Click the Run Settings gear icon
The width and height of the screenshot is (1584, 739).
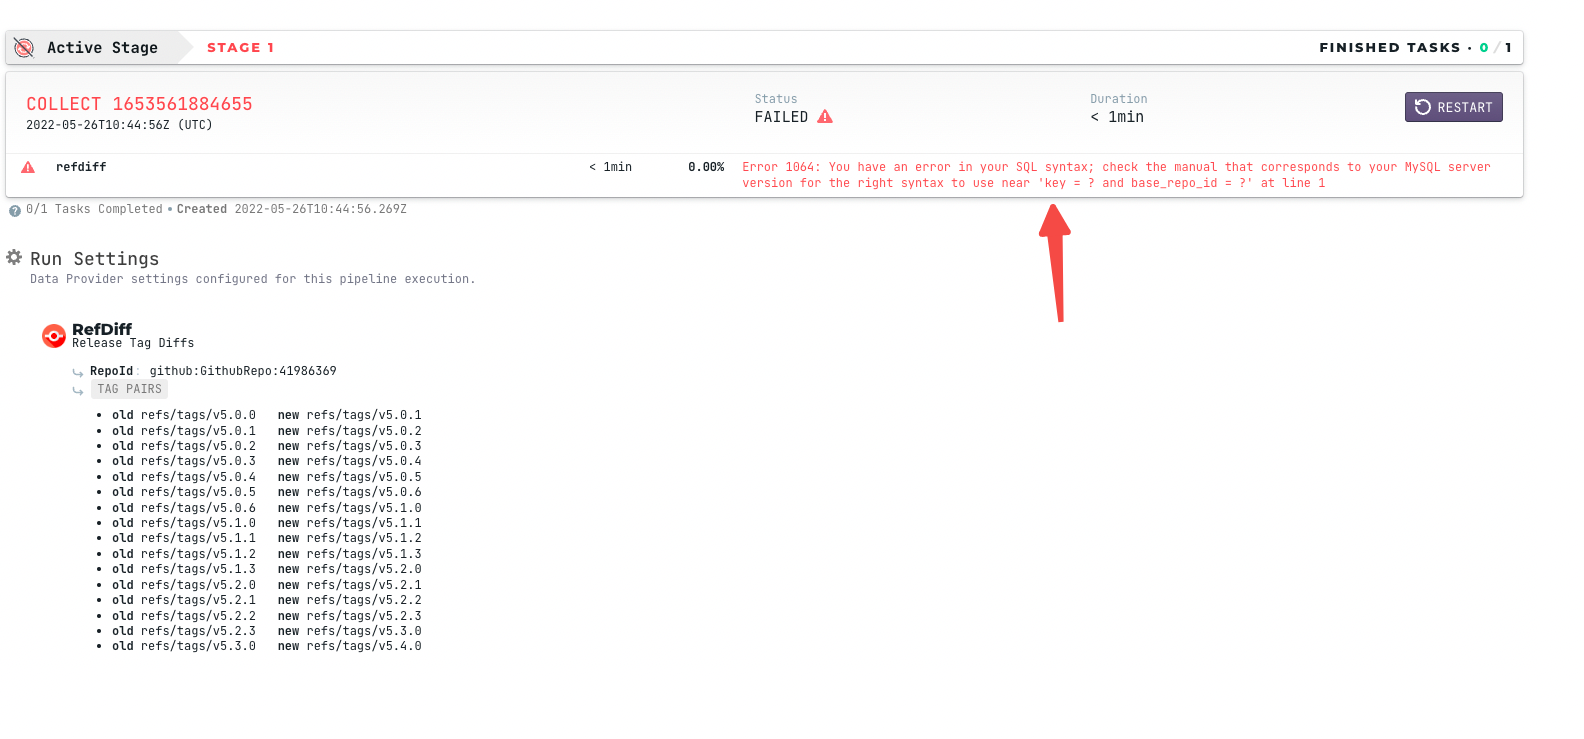pos(14,257)
